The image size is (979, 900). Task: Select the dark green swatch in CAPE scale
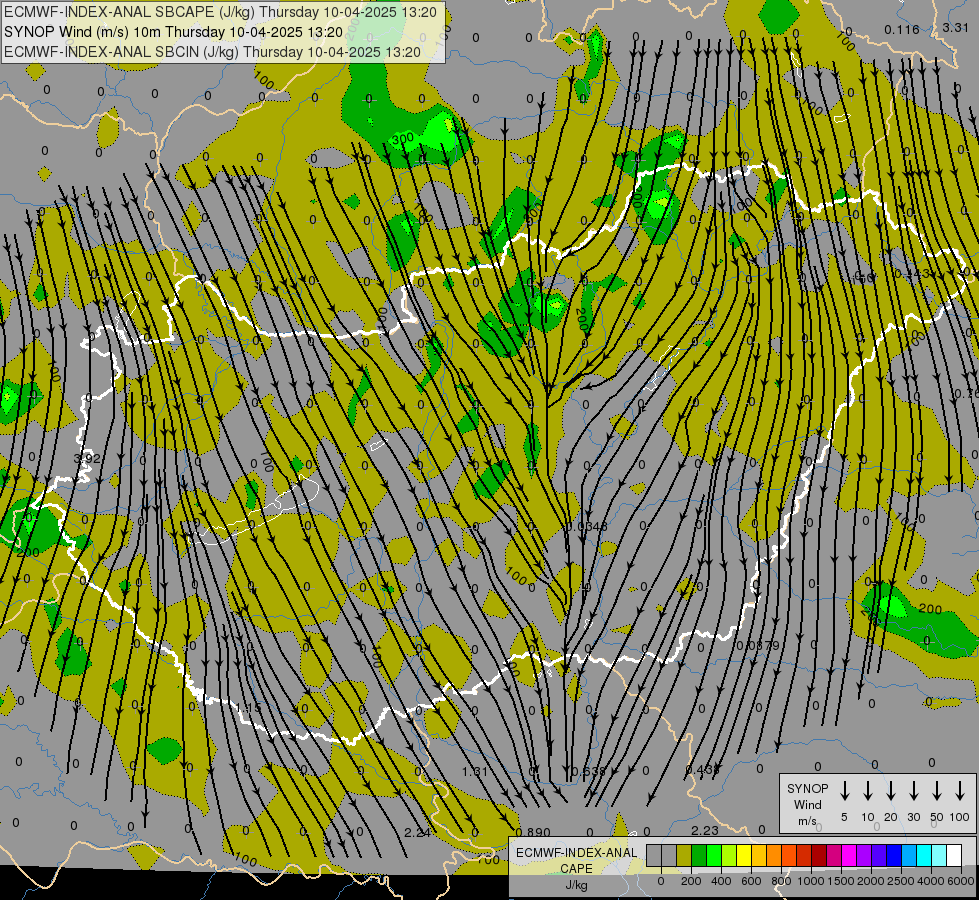(699, 855)
